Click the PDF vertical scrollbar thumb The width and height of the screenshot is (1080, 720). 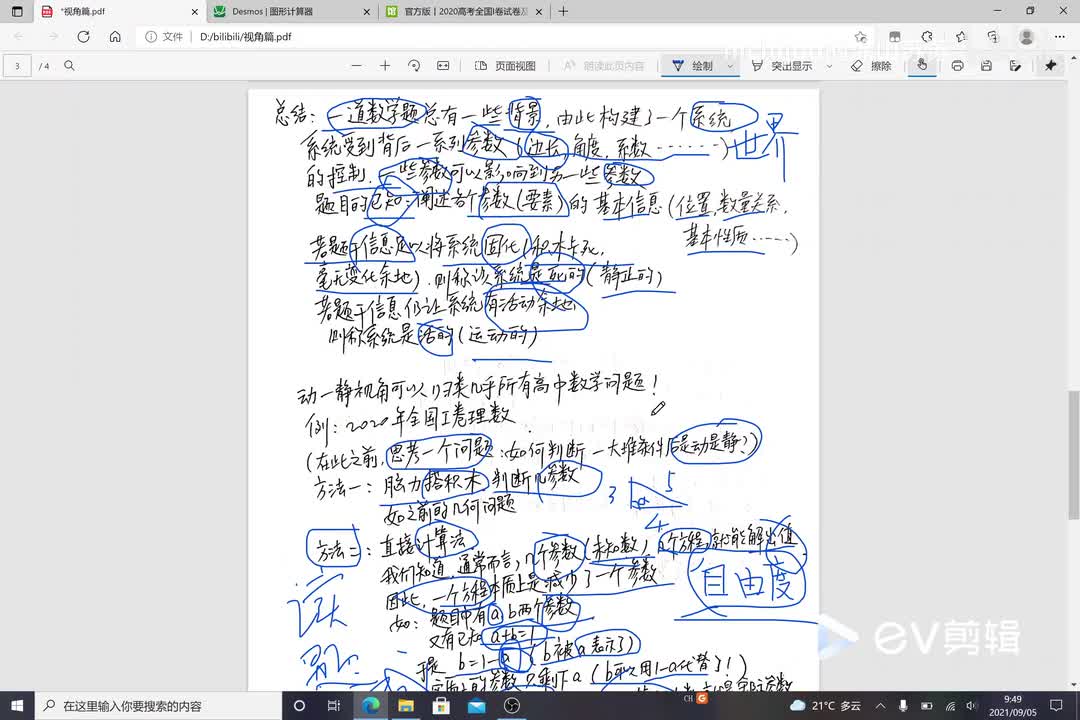pos(1073,455)
